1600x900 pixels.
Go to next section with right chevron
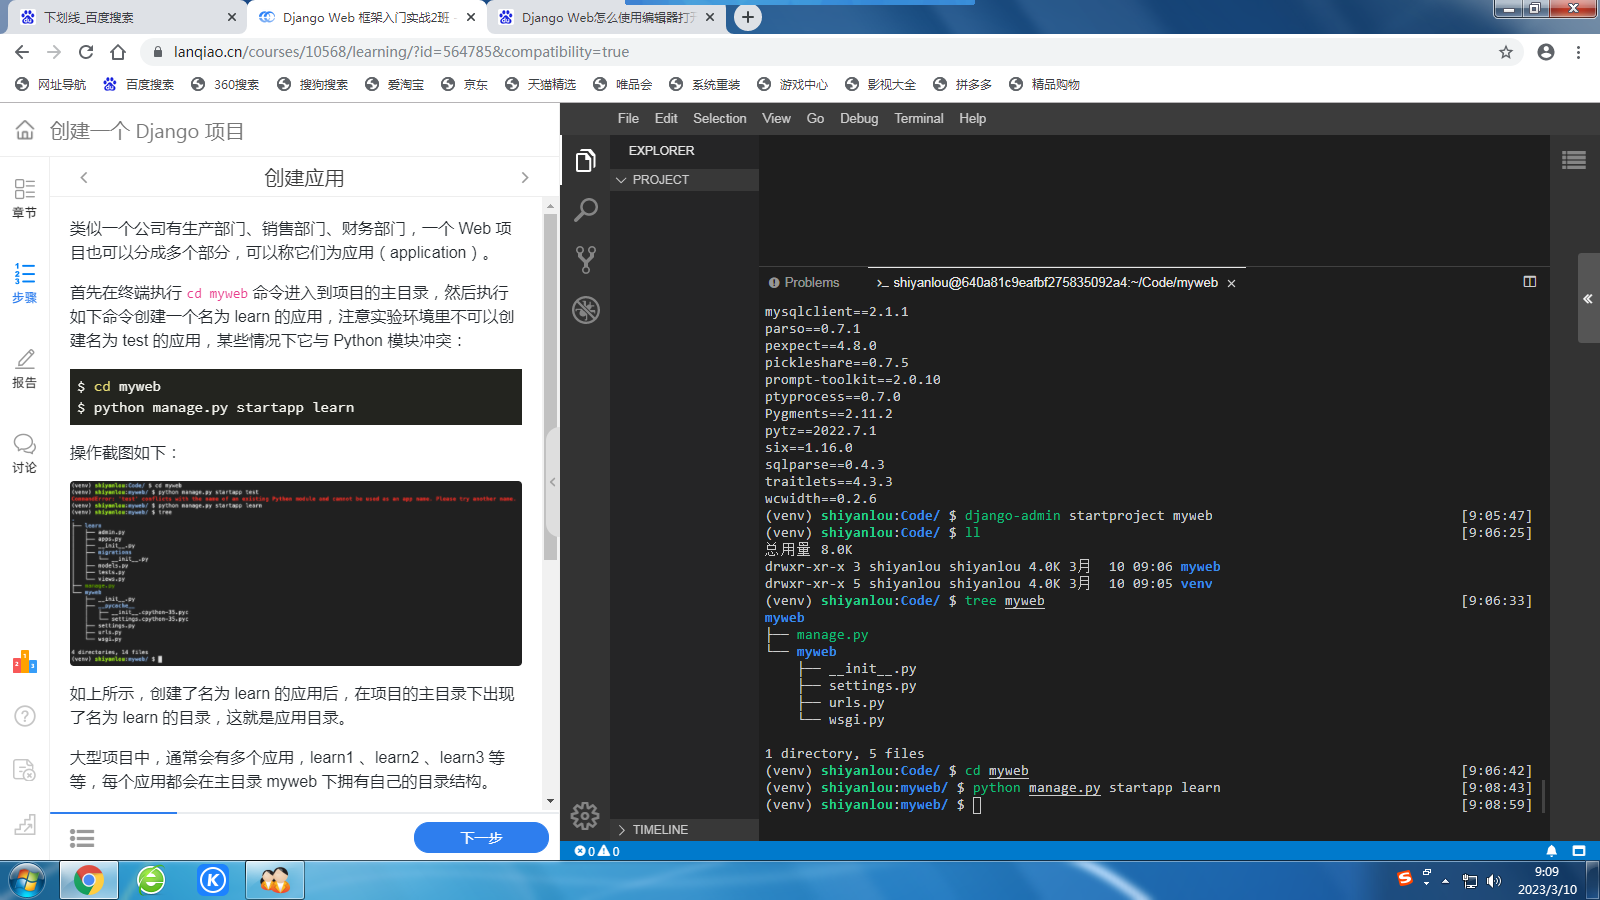pos(525,178)
